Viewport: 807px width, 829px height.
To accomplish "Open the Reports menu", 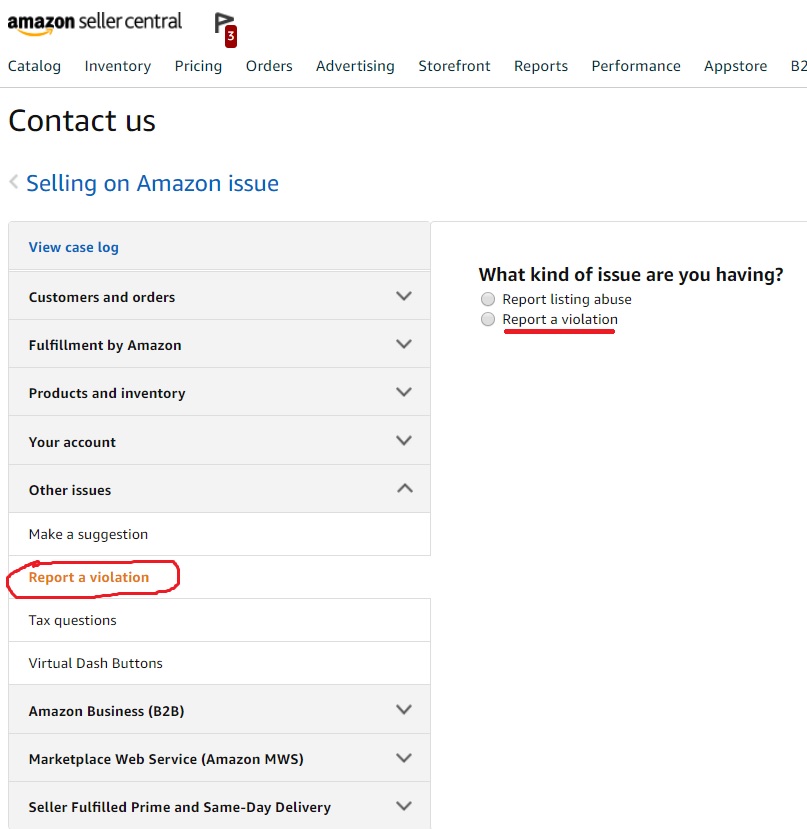I will click(540, 66).
